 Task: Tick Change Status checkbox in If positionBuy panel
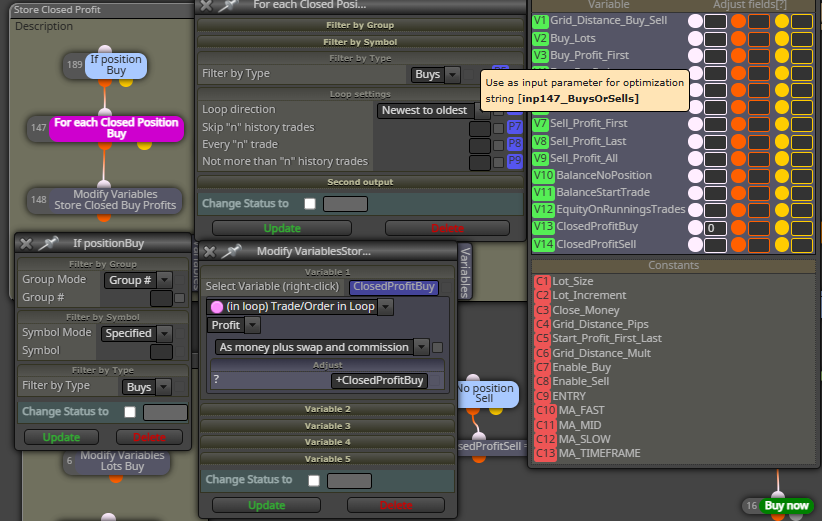tap(130, 412)
